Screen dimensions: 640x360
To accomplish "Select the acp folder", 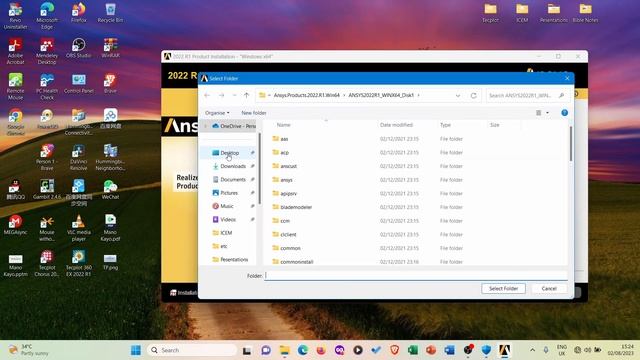I will pyautogui.click(x=284, y=153).
